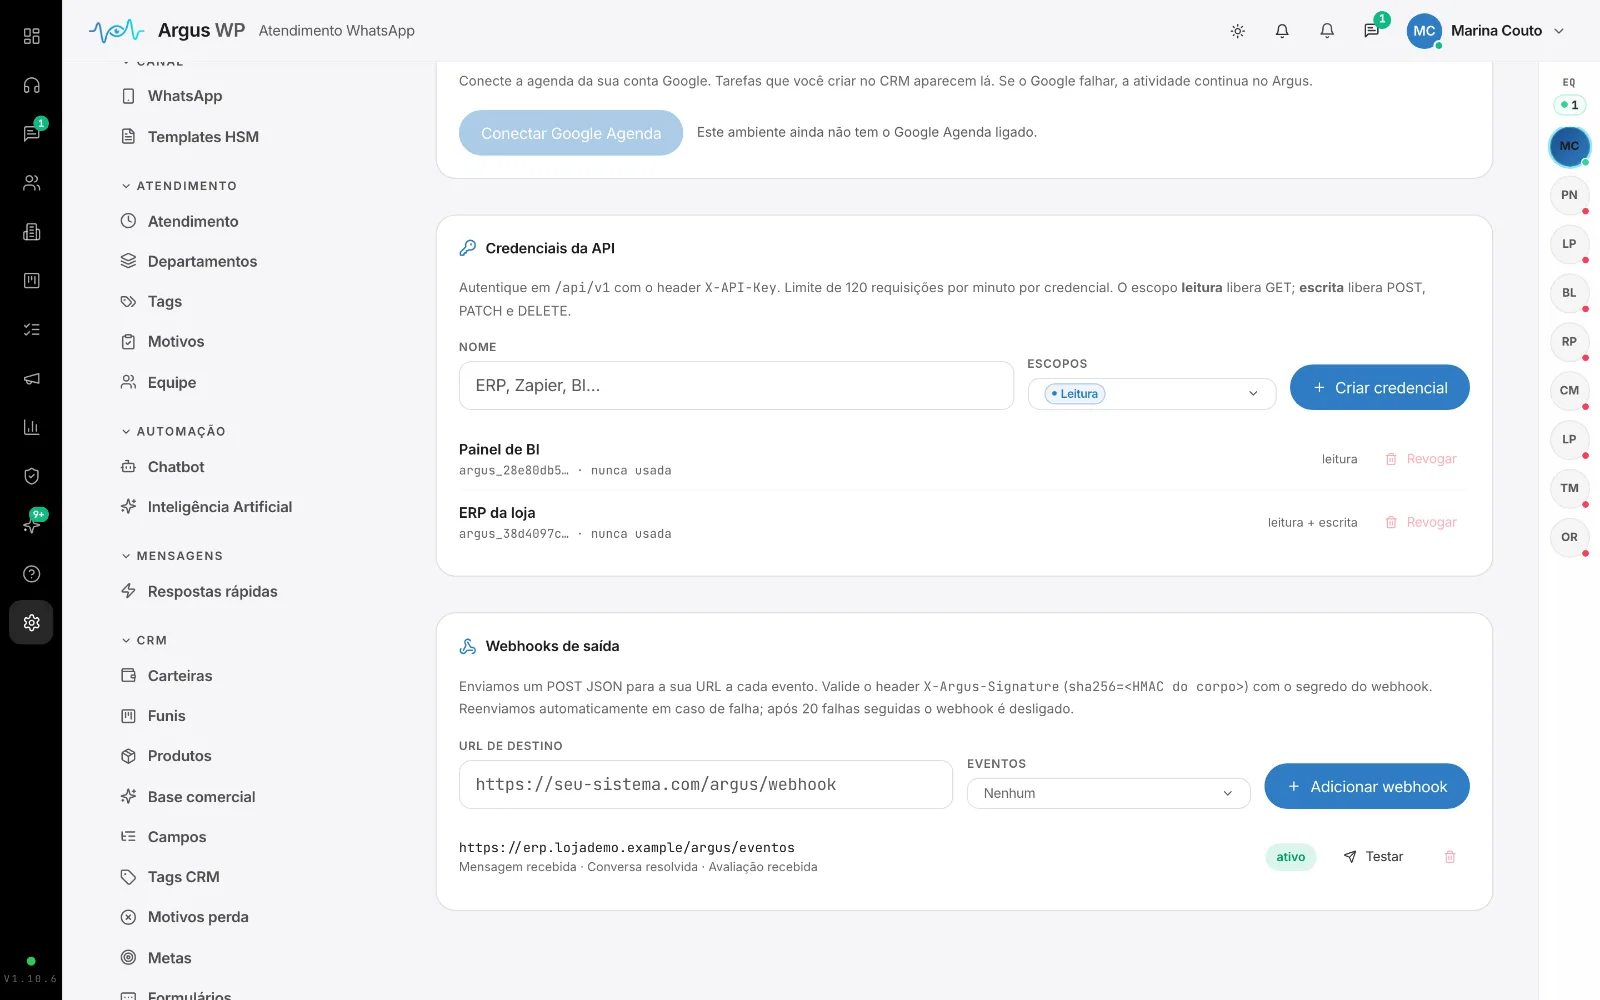This screenshot has height=1000, width=1600.
Task: Revoke the ERP da loja credential
Action: (x=1421, y=522)
